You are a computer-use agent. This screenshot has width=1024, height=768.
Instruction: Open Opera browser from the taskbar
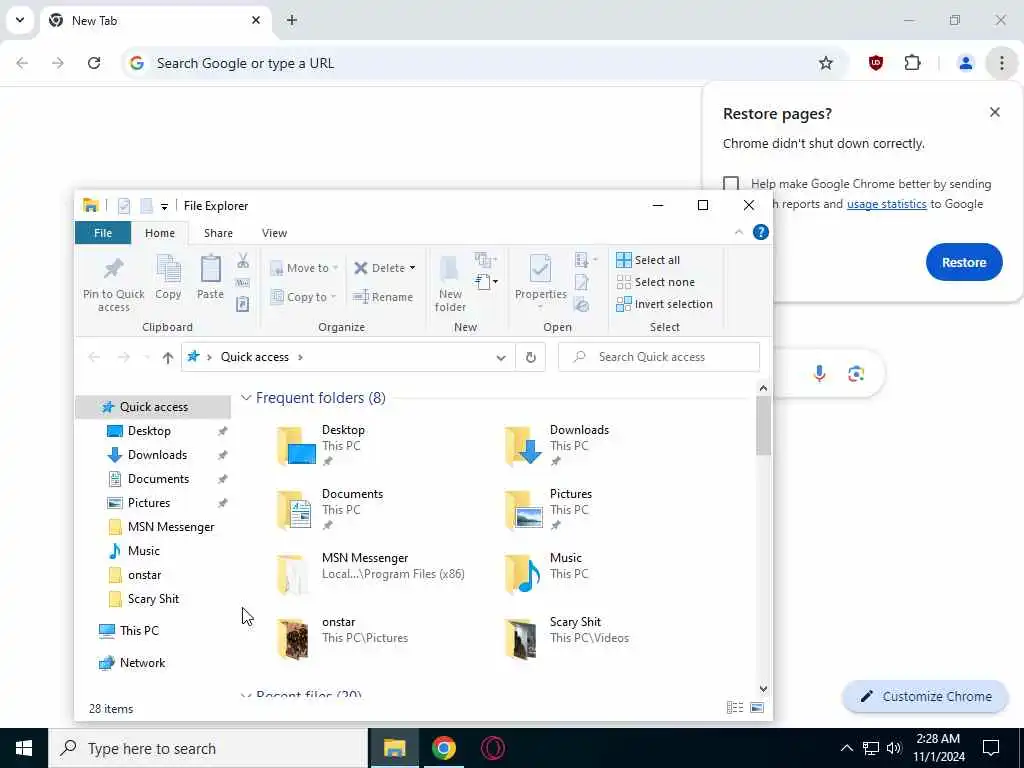(x=492, y=748)
